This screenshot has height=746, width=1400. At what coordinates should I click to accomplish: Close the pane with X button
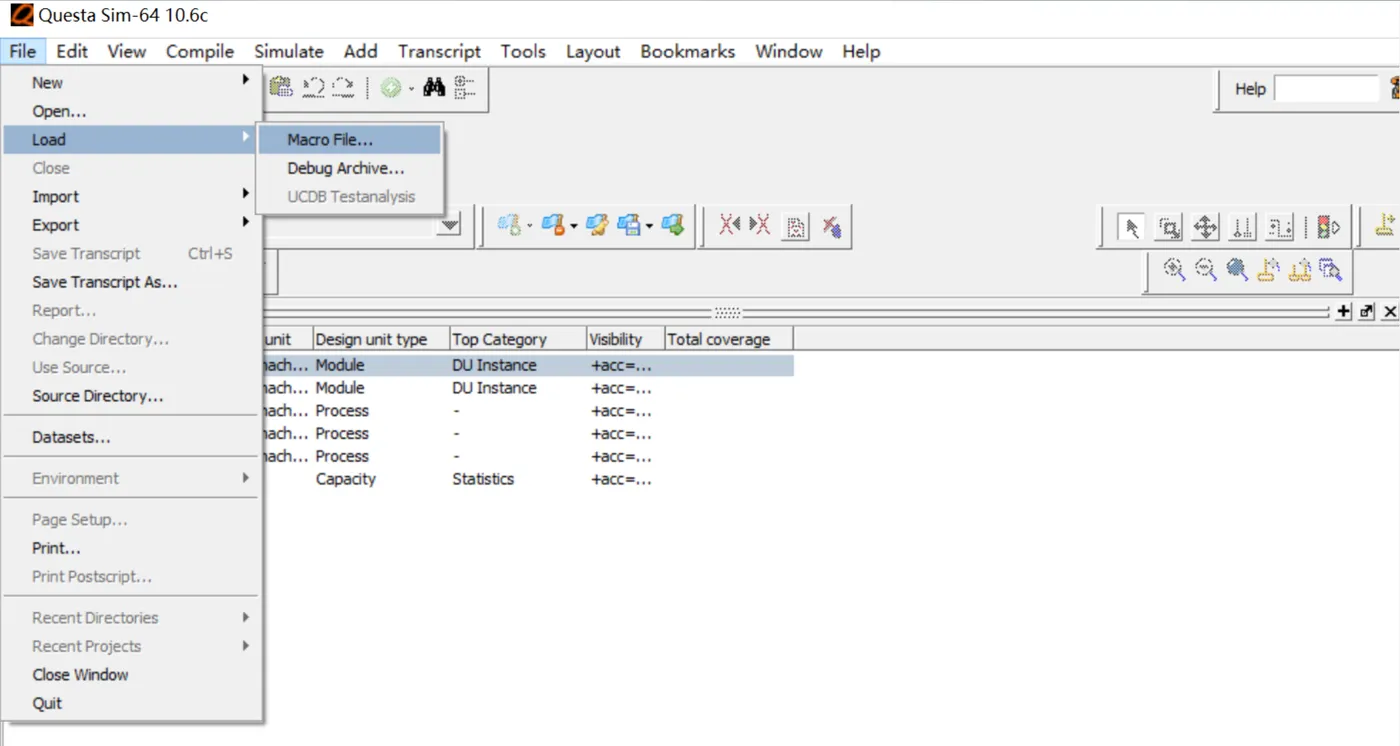(x=1390, y=312)
